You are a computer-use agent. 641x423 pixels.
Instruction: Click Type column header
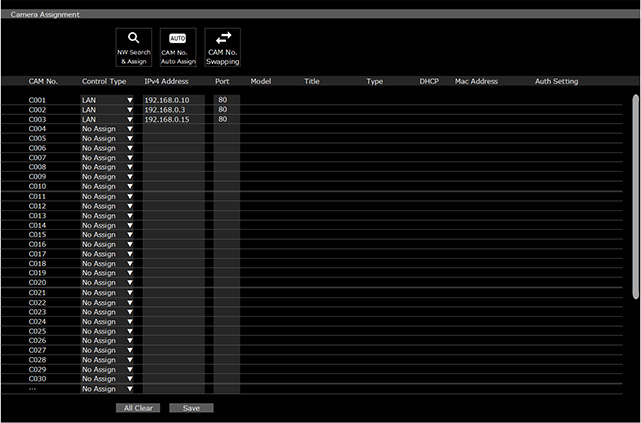click(374, 81)
